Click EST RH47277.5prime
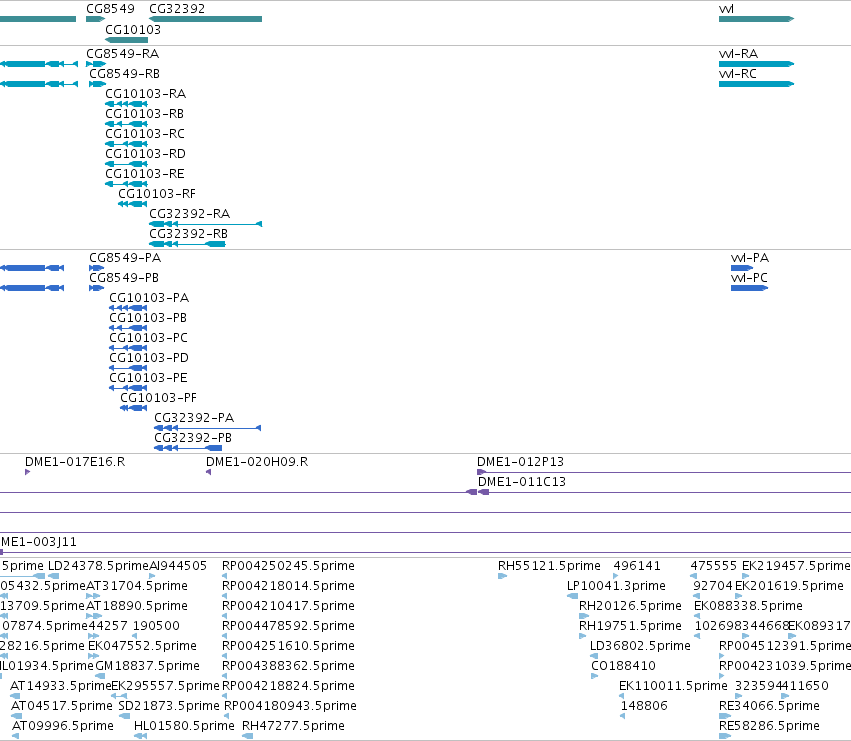Screen dimensions: 851x741 293,727
